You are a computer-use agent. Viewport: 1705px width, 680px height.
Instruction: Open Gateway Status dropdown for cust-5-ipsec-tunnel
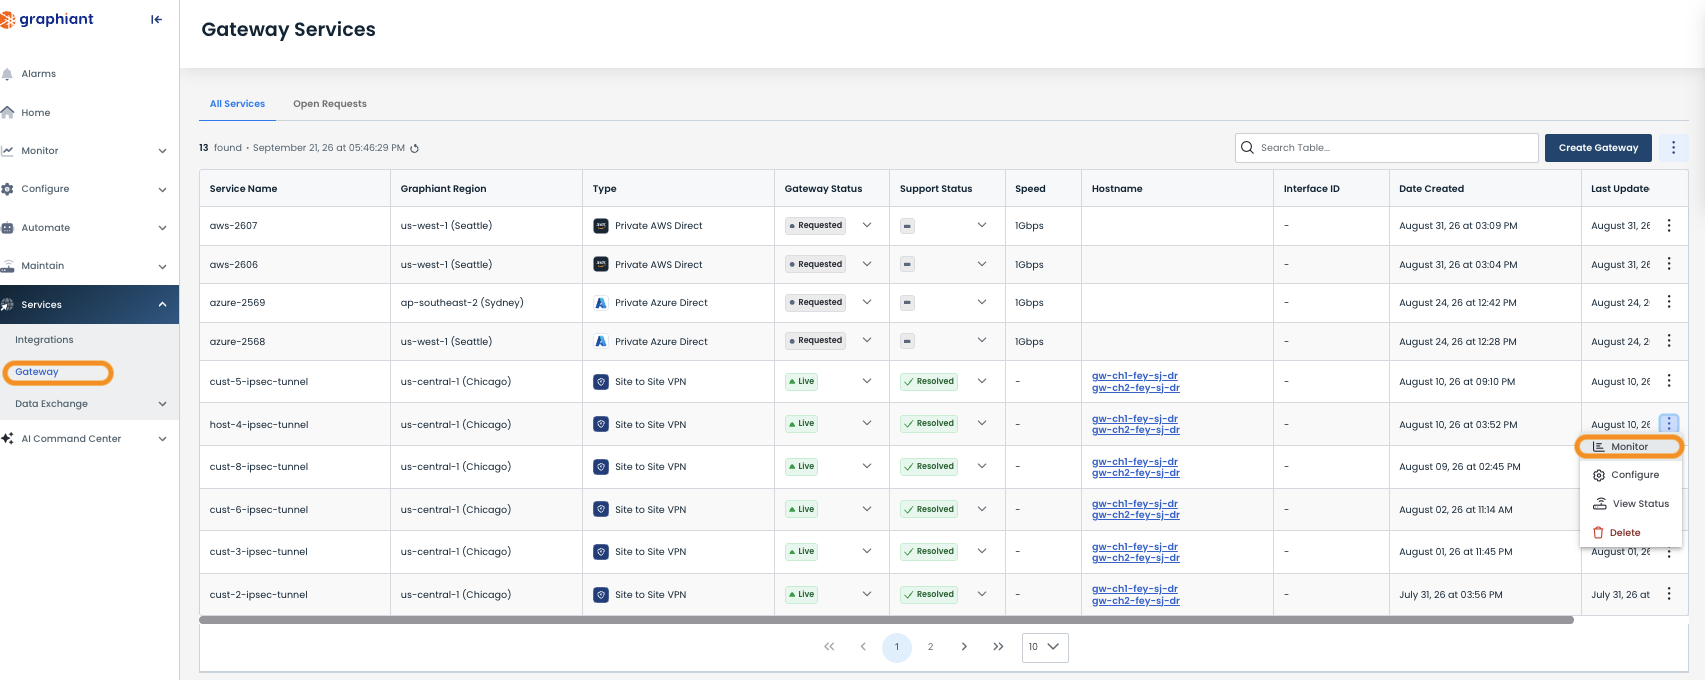[x=867, y=381]
